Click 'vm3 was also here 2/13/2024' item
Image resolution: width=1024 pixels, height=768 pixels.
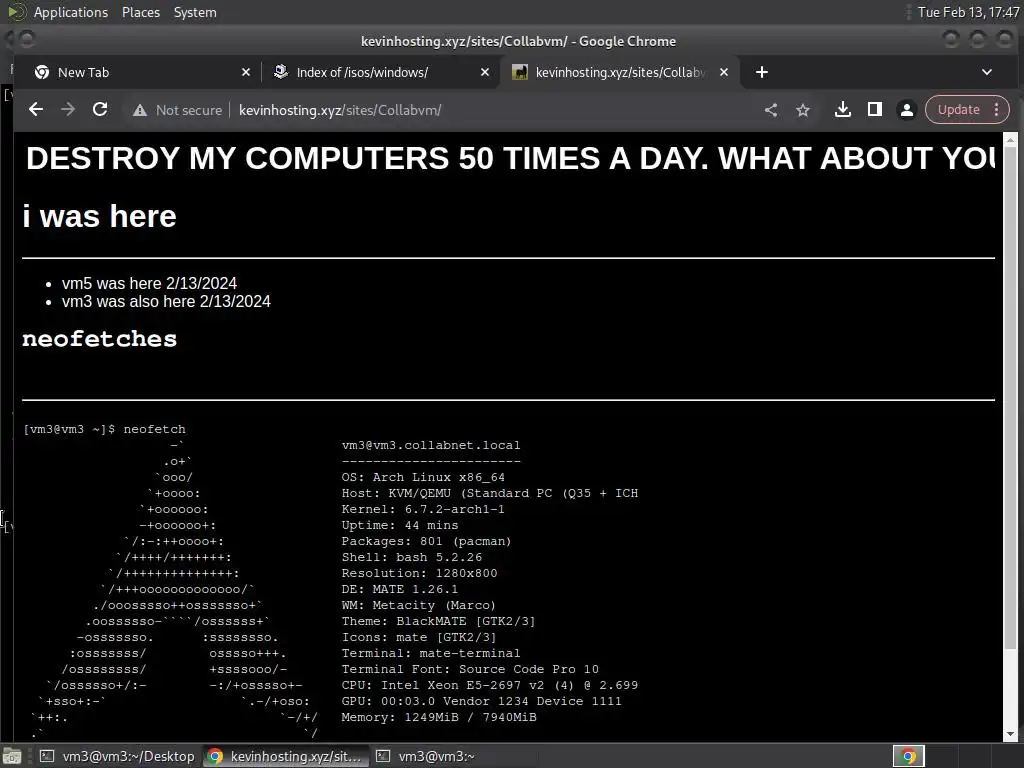pos(166,301)
